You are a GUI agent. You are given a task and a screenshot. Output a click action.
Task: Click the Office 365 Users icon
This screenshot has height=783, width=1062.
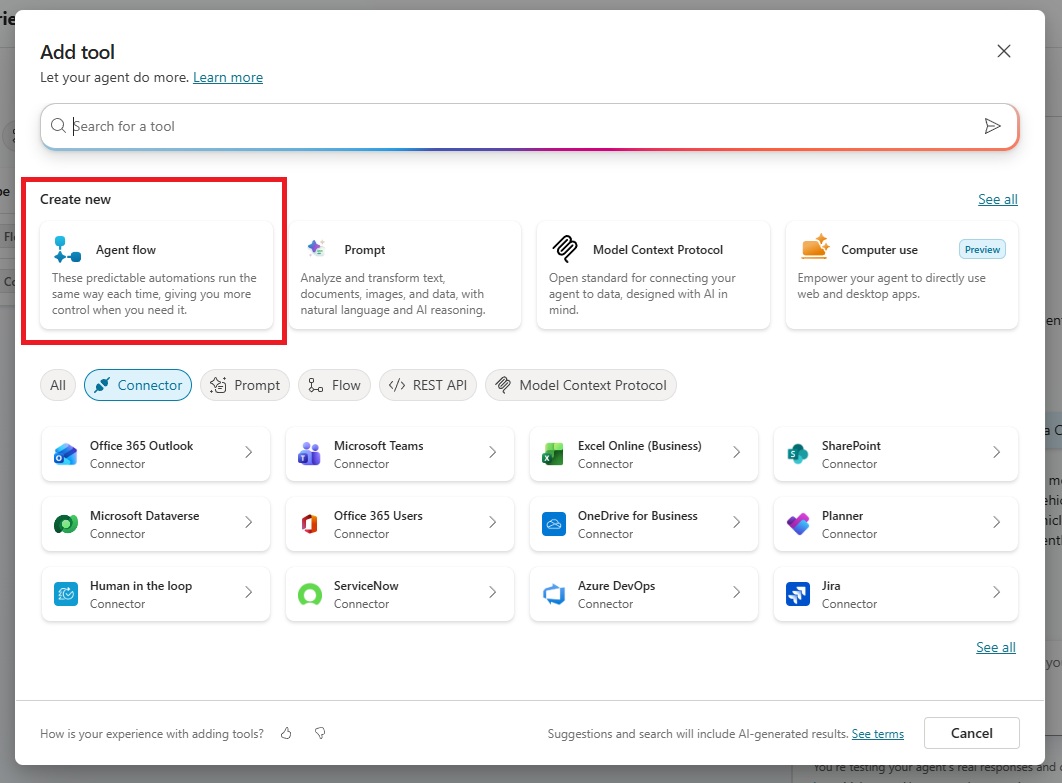310,524
